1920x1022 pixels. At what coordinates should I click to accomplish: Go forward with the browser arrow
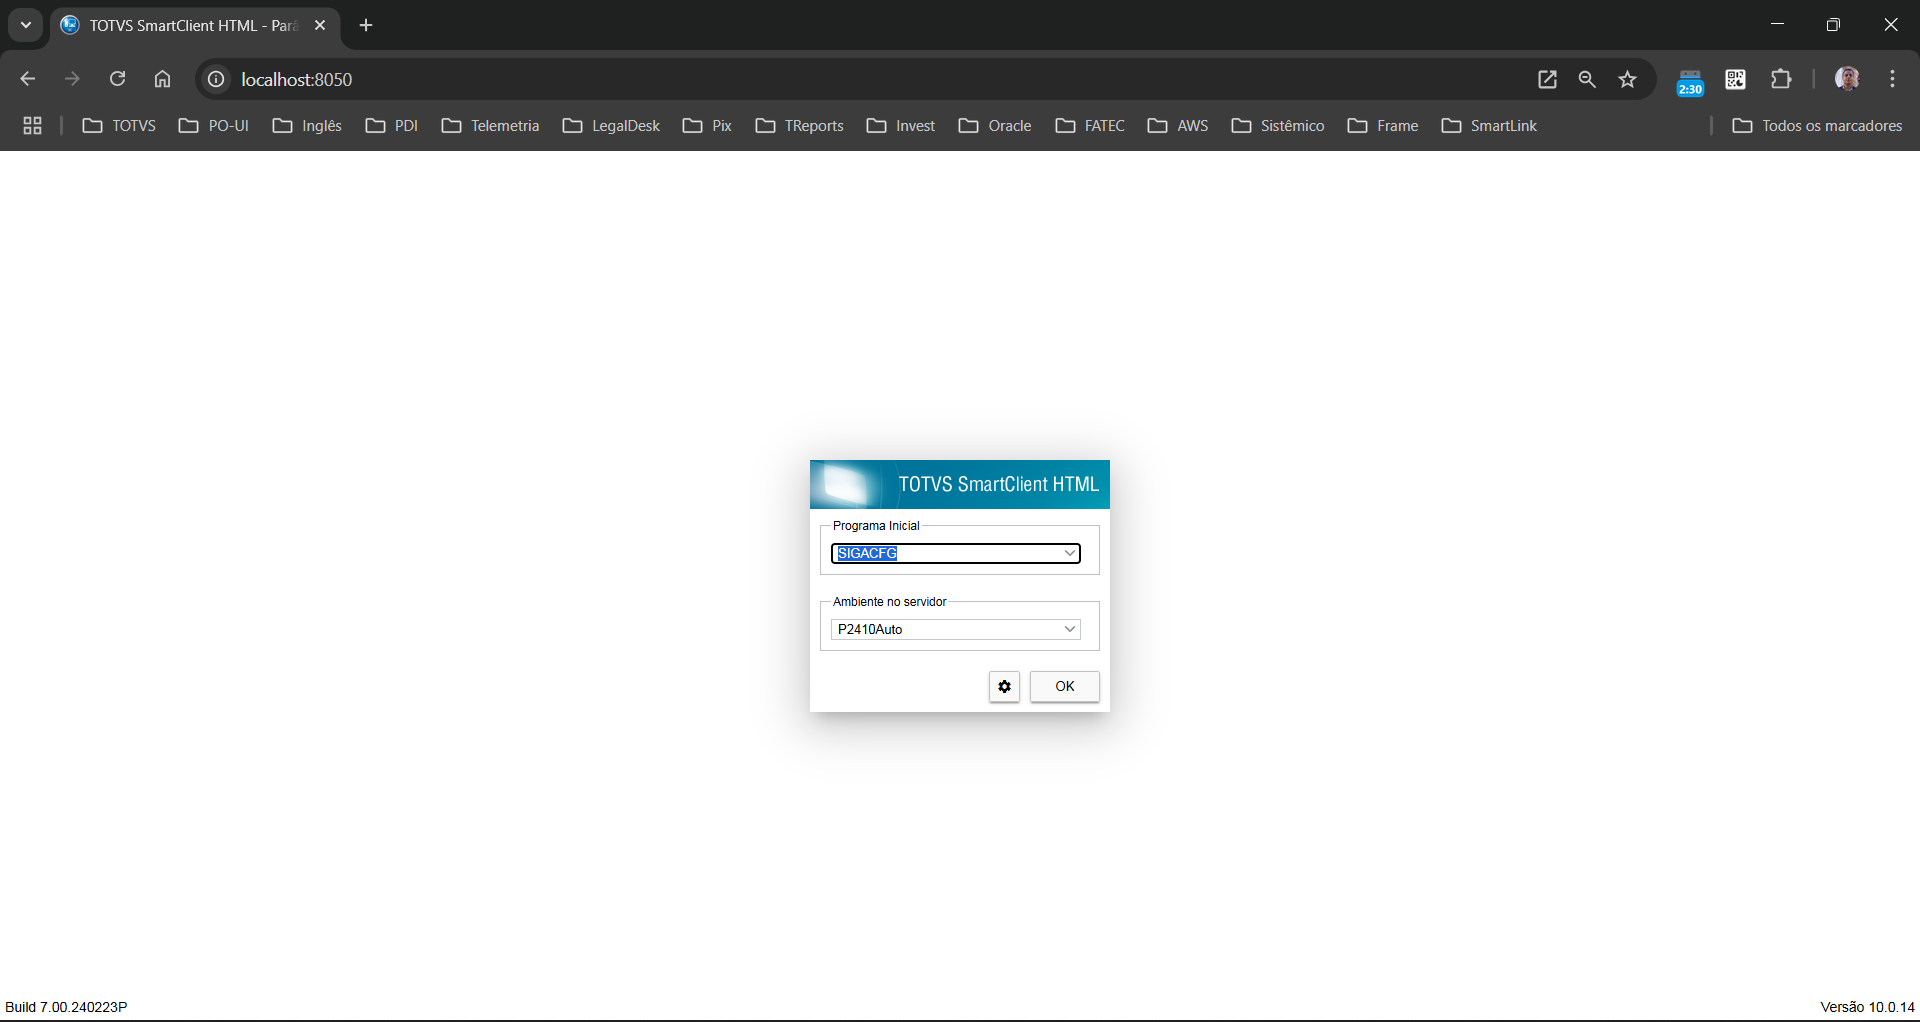click(x=72, y=79)
